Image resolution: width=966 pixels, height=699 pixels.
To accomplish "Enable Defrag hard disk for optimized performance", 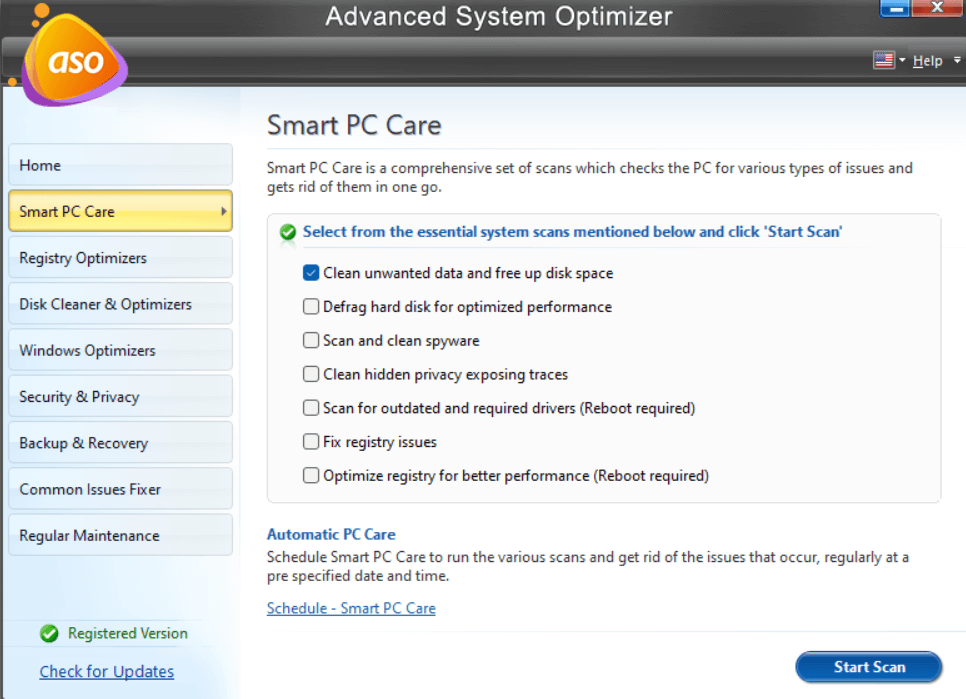I will click(x=311, y=307).
